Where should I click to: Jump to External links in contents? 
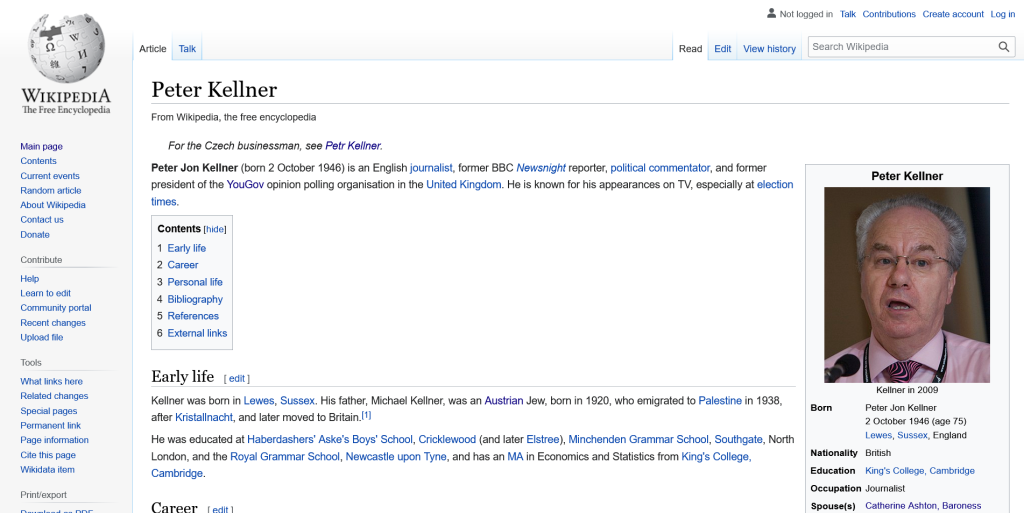pyautogui.click(x=197, y=333)
